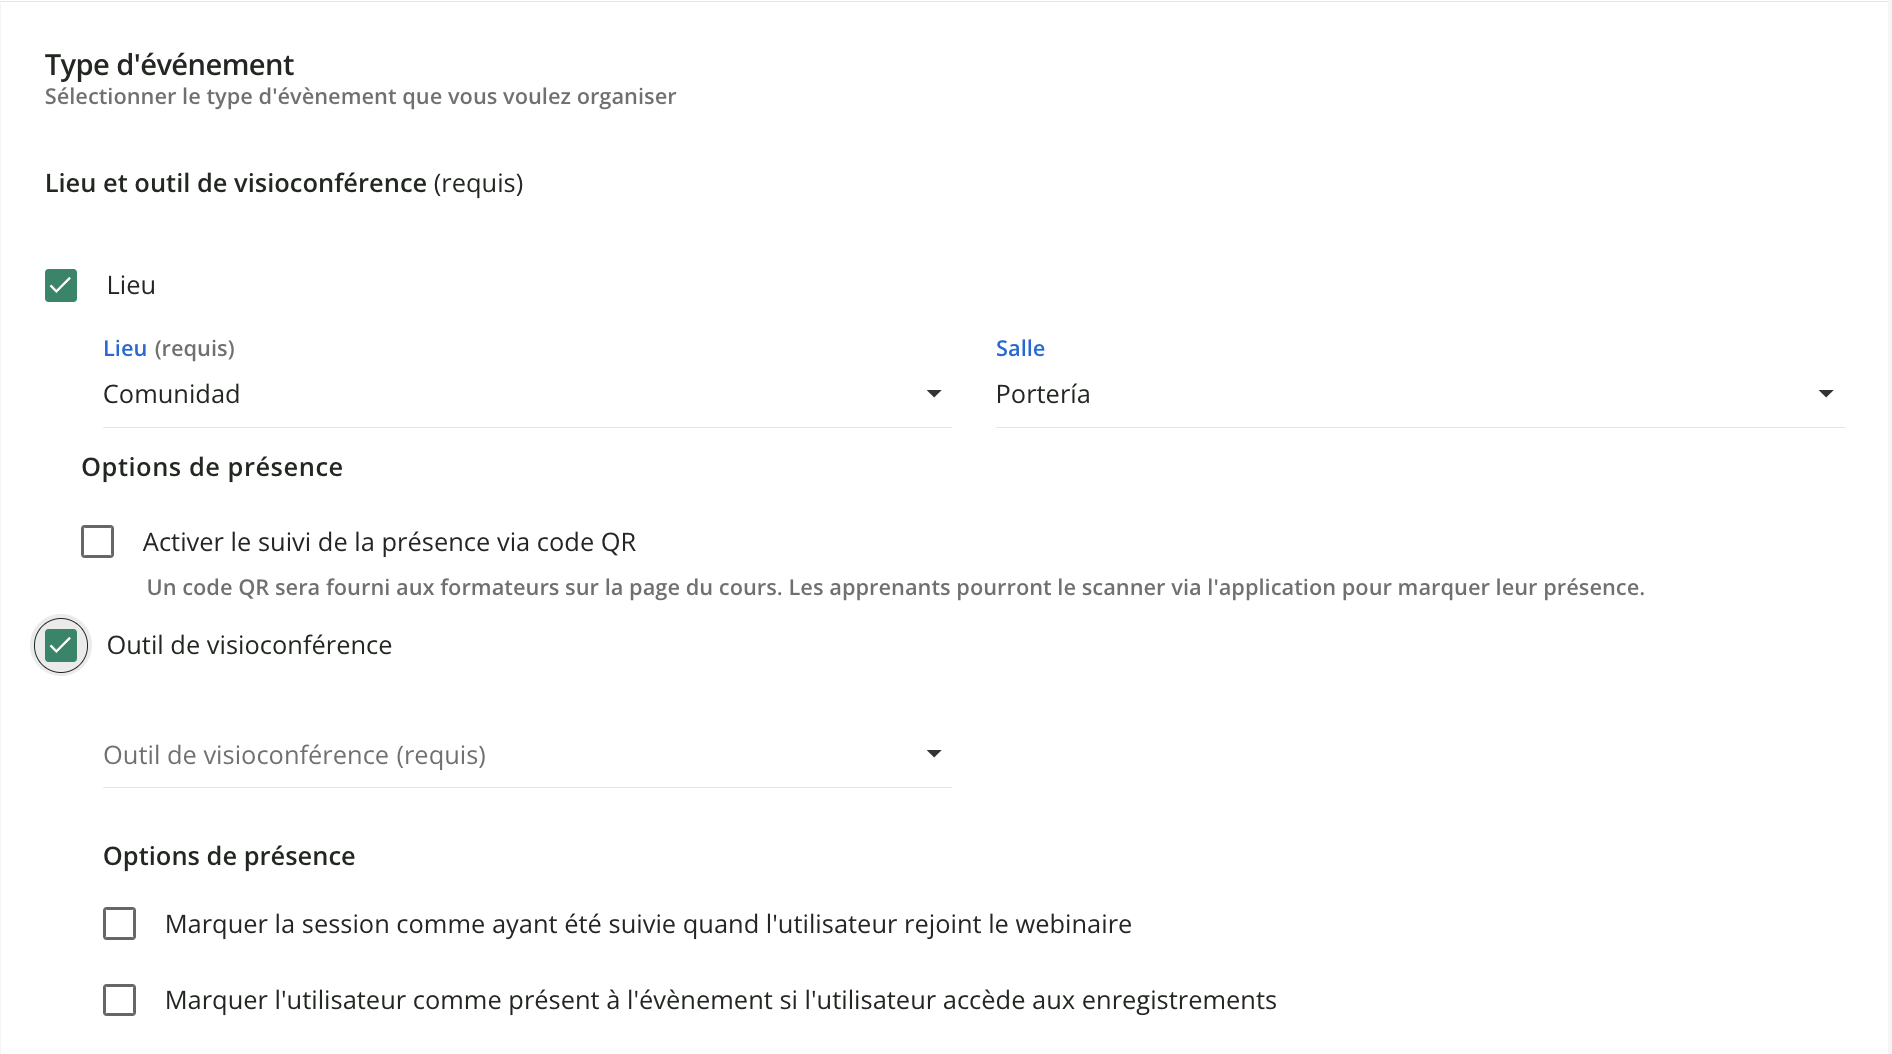Uncheck the Lieu checkbox
Screen dimensions: 1892x1054
coord(61,286)
